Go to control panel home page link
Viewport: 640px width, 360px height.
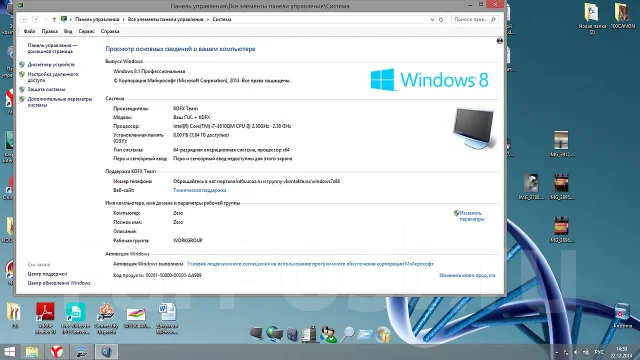[x=52, y=48]
